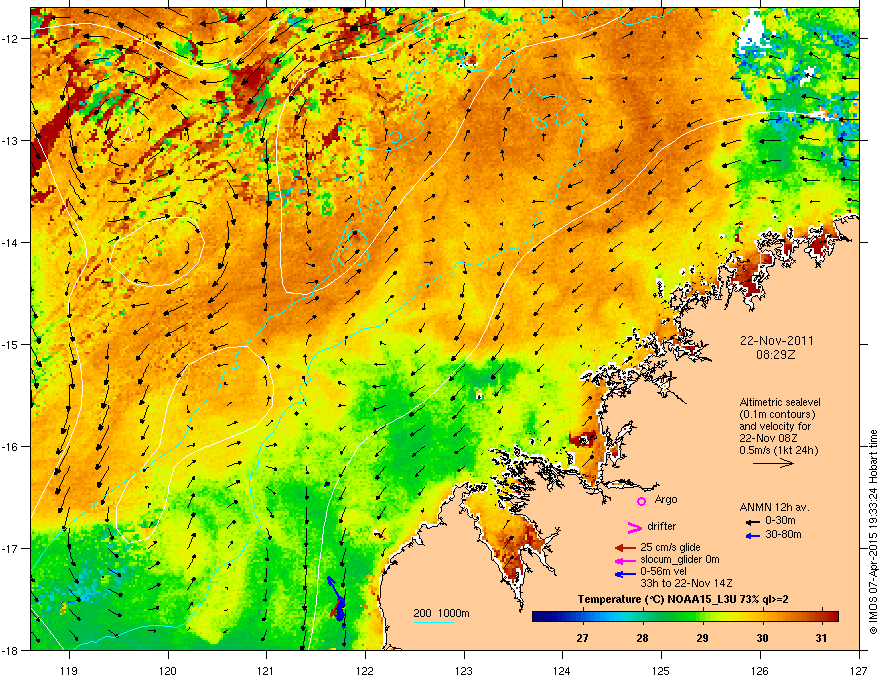880x680 pixels.
Task: Click the '126' longitude axis label
Action: (760, 670)
